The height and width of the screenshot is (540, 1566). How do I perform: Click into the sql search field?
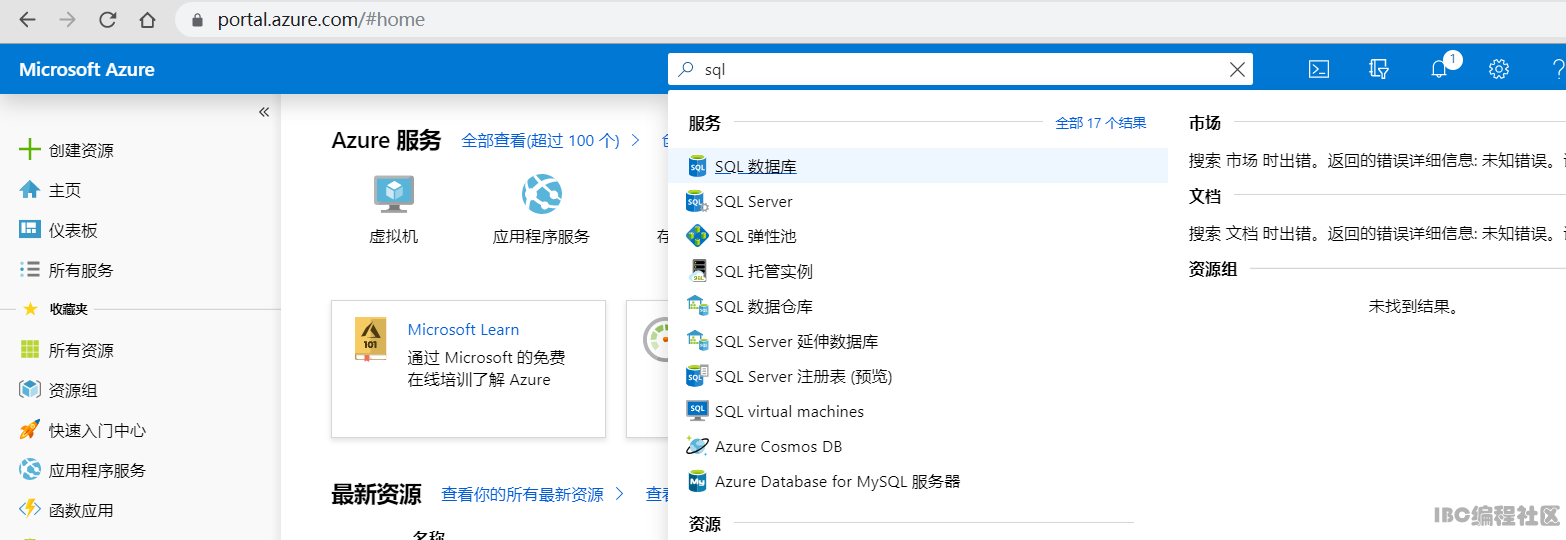pyautogui.click(x=960, y=69)
